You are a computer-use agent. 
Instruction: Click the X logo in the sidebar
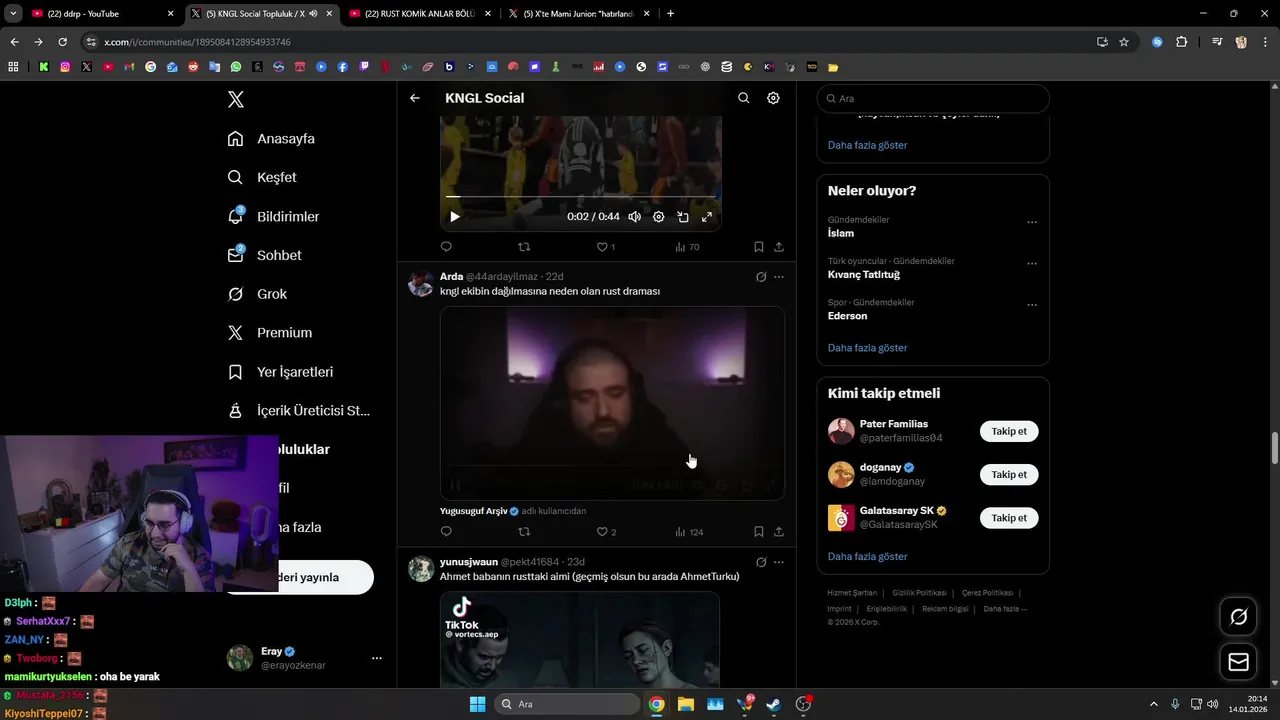235,99
